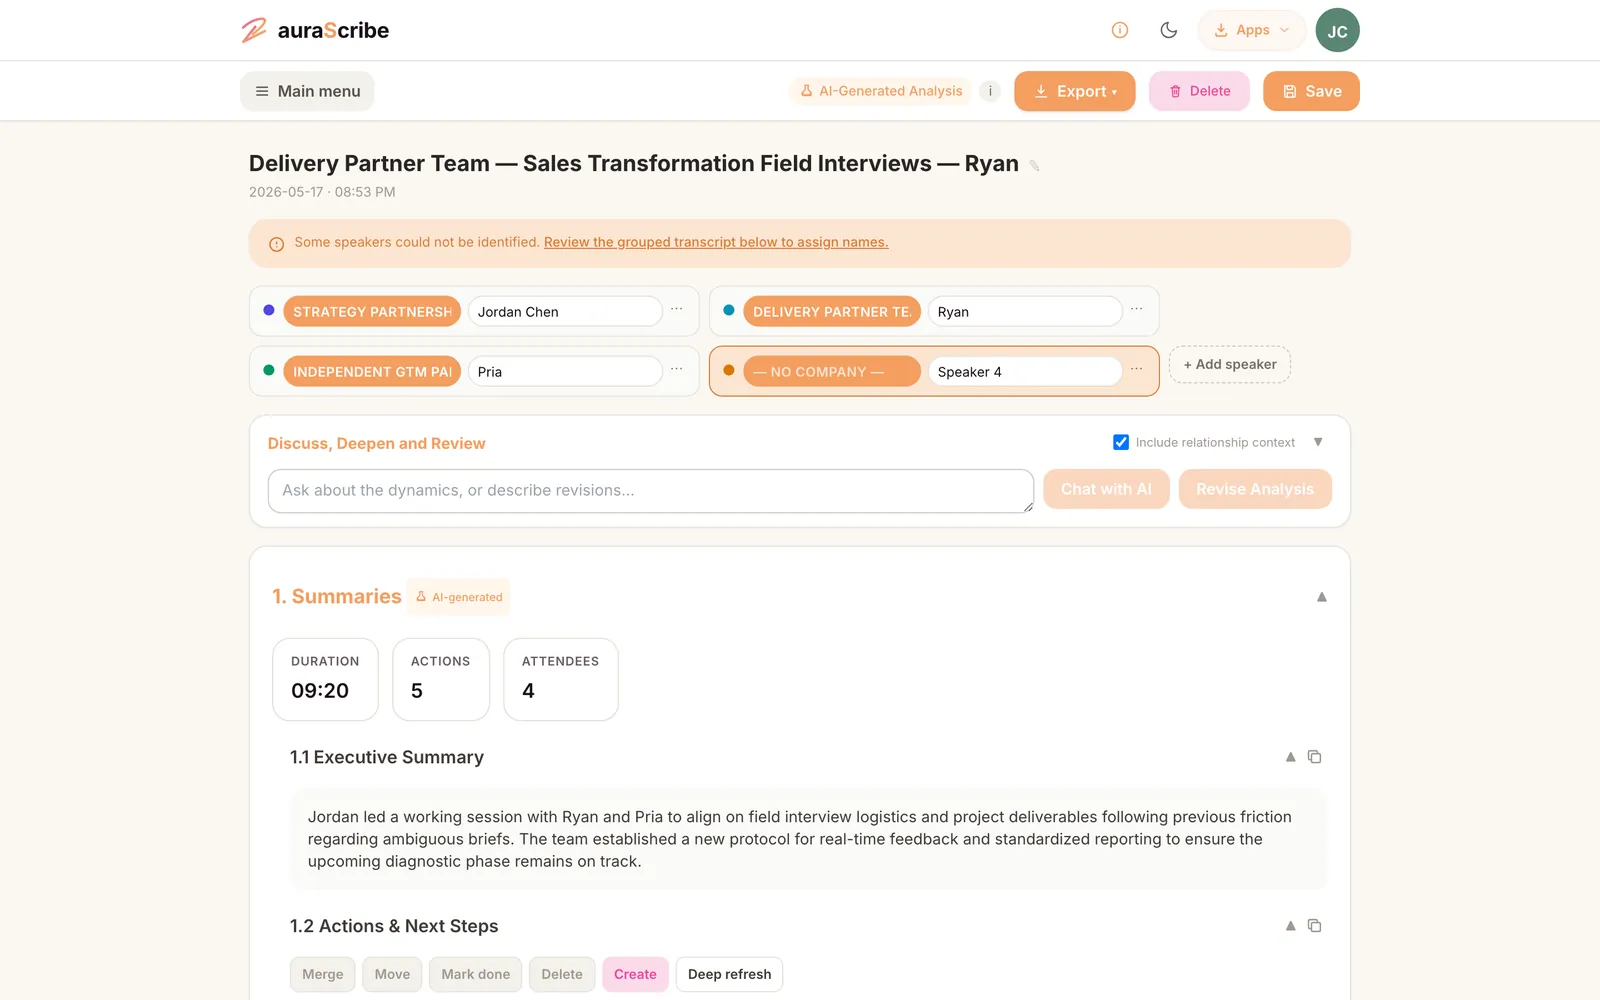
Task: Open the Main menu
Action: [x=307, y=91]
